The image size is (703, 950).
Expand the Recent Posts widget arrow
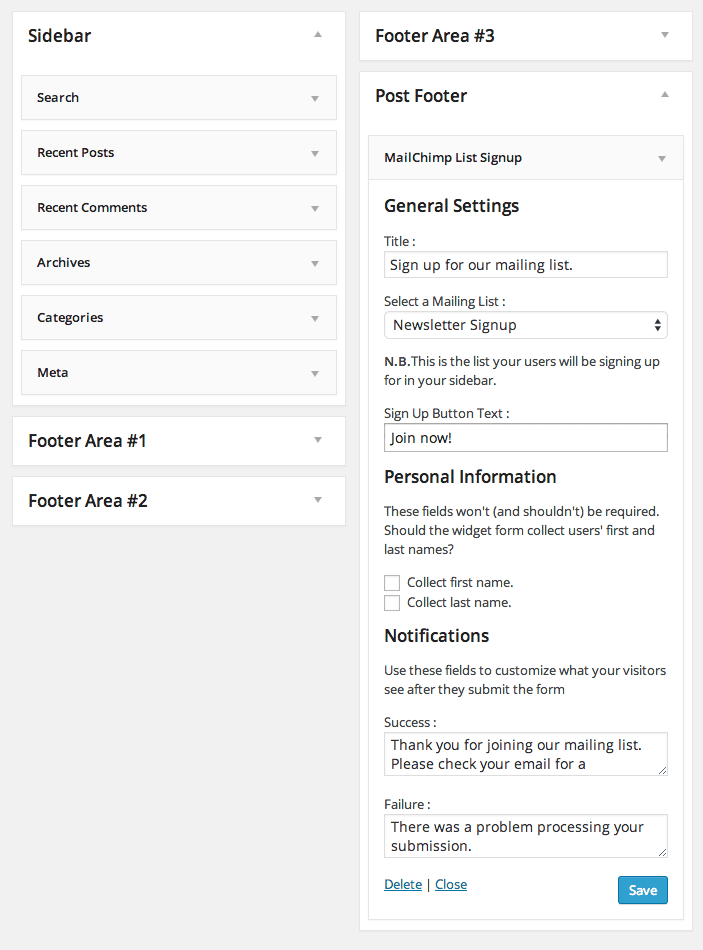[315, 153]
